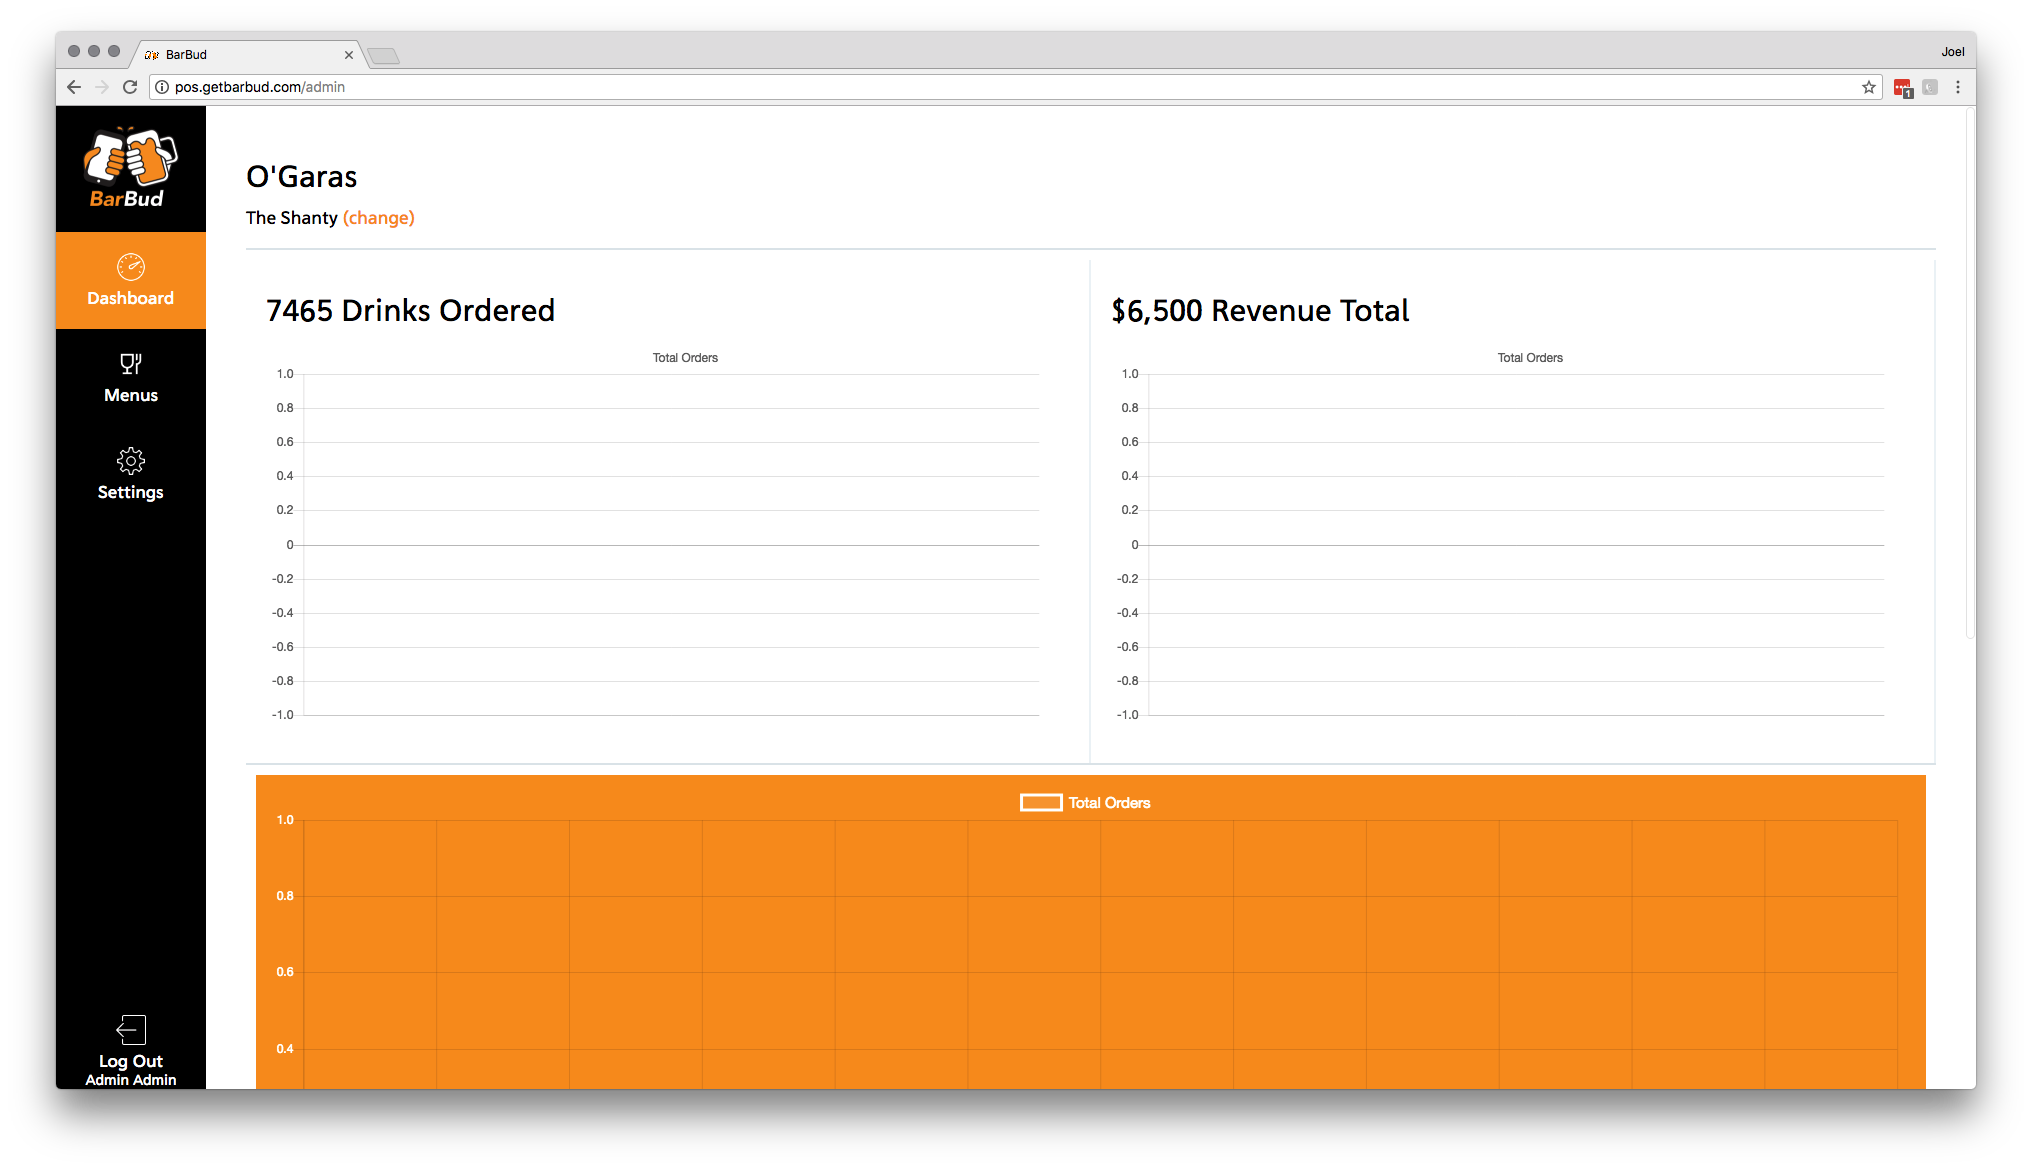Select the Menus sidebar item
The width and height of the screenshot is (2032, 1169).
131,377
